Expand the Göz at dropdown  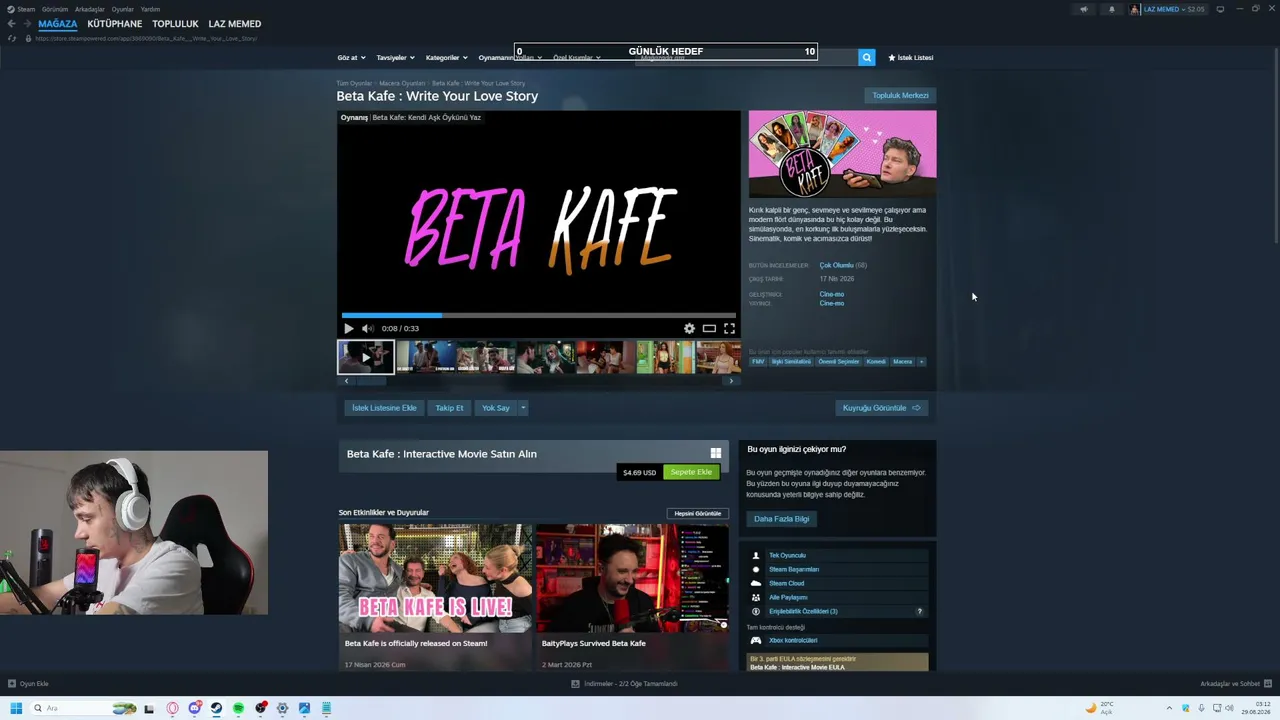[x=351, y=58]
